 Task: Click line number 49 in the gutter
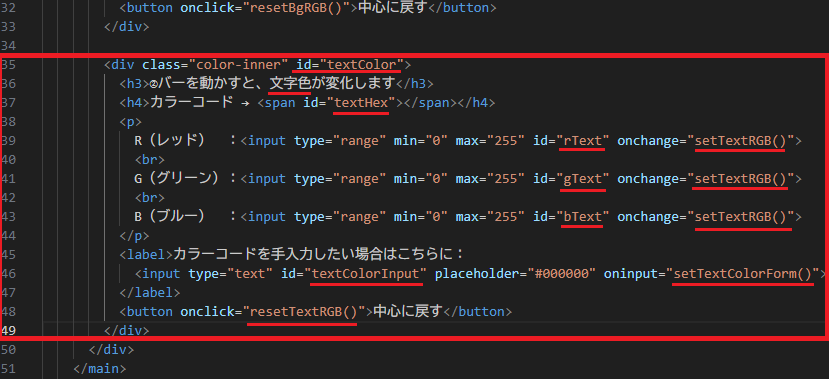[8, 330]
